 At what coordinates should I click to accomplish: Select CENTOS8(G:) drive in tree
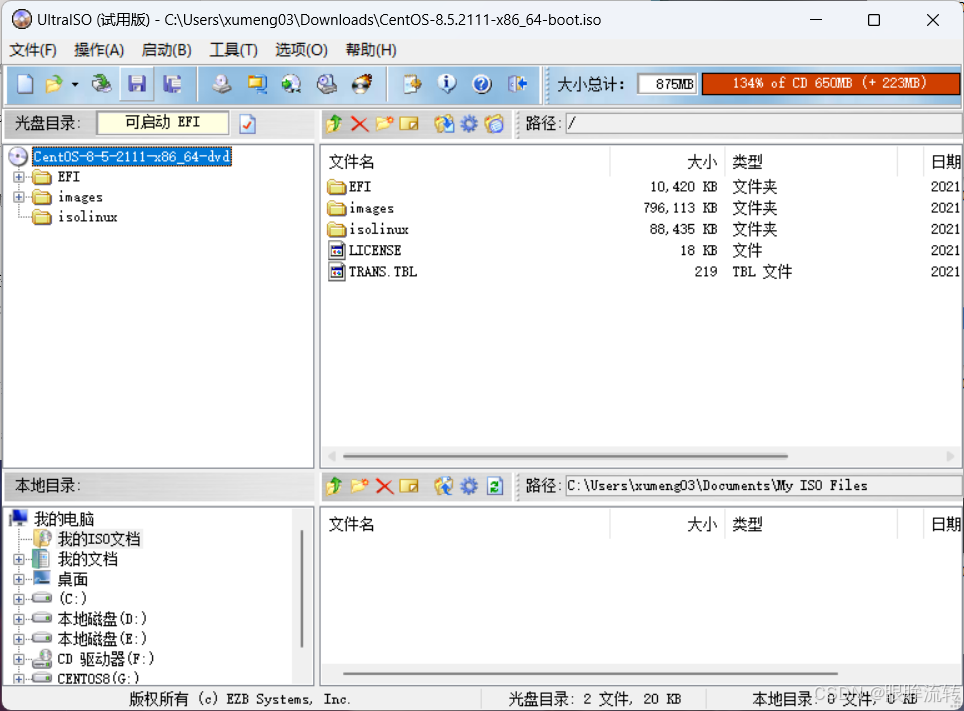coord(98,678)
